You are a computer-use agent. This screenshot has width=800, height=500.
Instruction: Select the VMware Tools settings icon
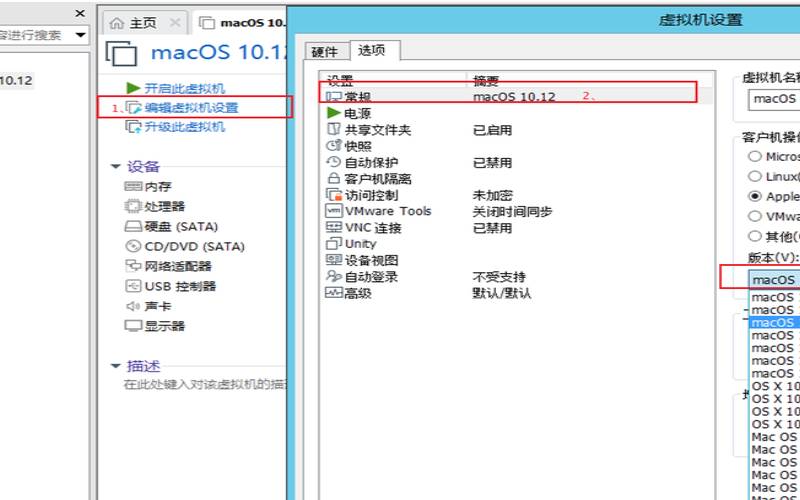pyautogui.click(x=334, y=211)
